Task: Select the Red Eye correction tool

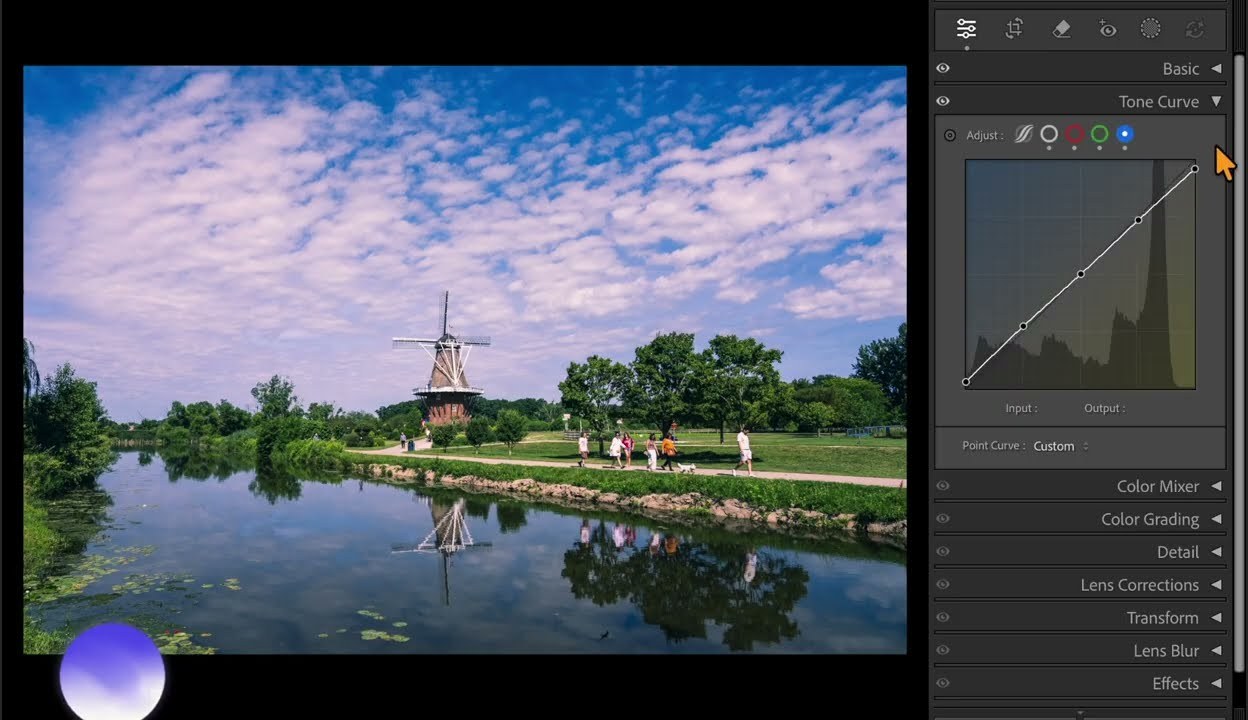Action: tap(1108, 29)
